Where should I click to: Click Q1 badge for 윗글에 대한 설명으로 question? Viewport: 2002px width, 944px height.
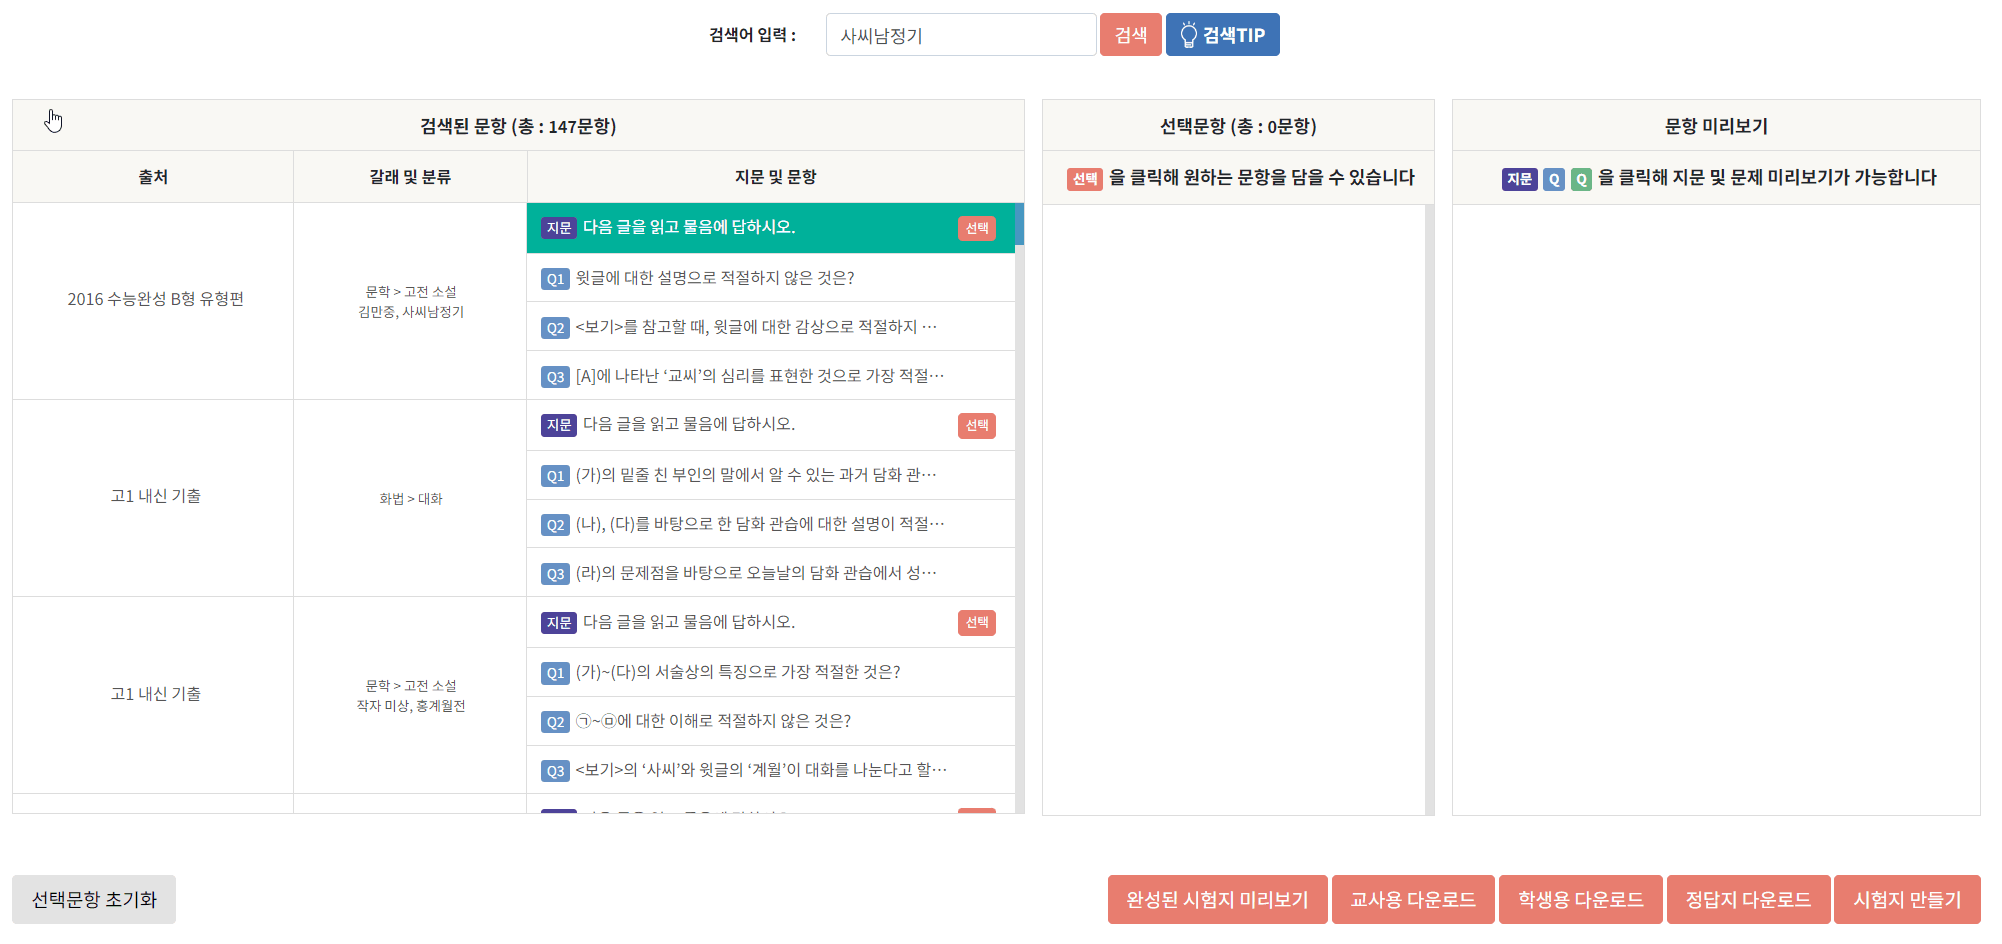coord(555,279)
